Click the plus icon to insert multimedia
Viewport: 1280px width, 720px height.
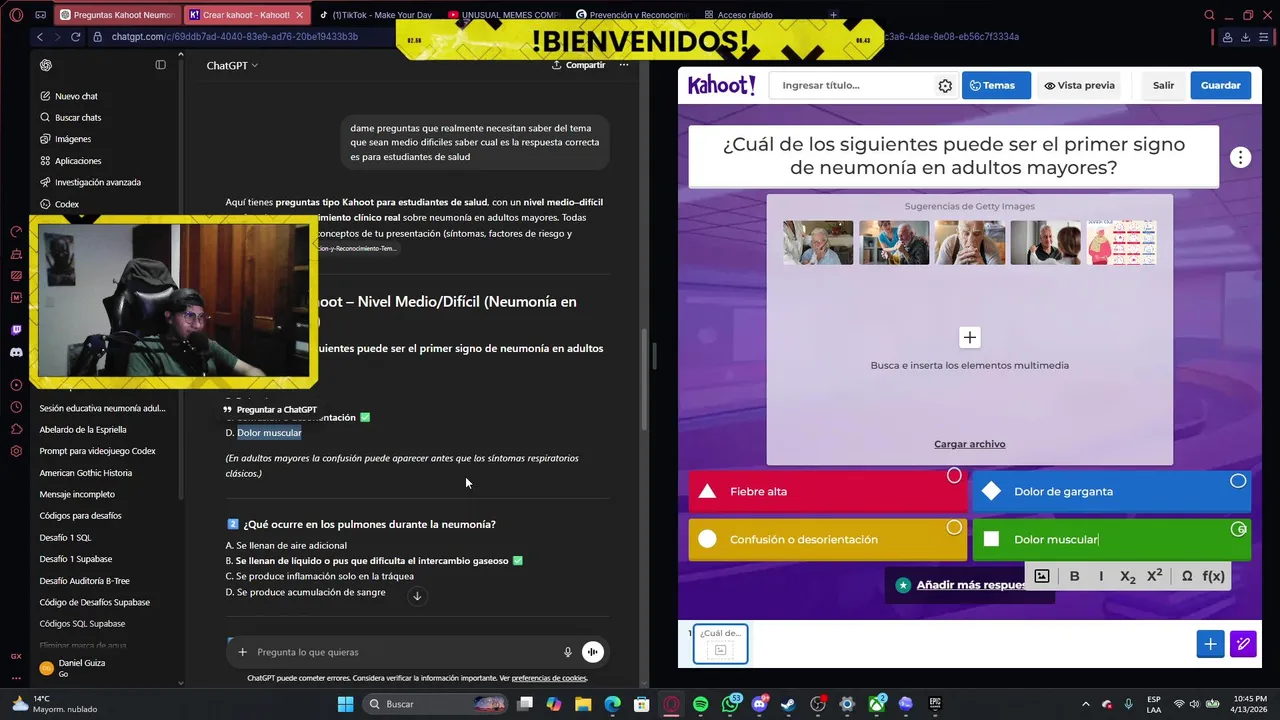pyautogui.click(x=969, y=337)
